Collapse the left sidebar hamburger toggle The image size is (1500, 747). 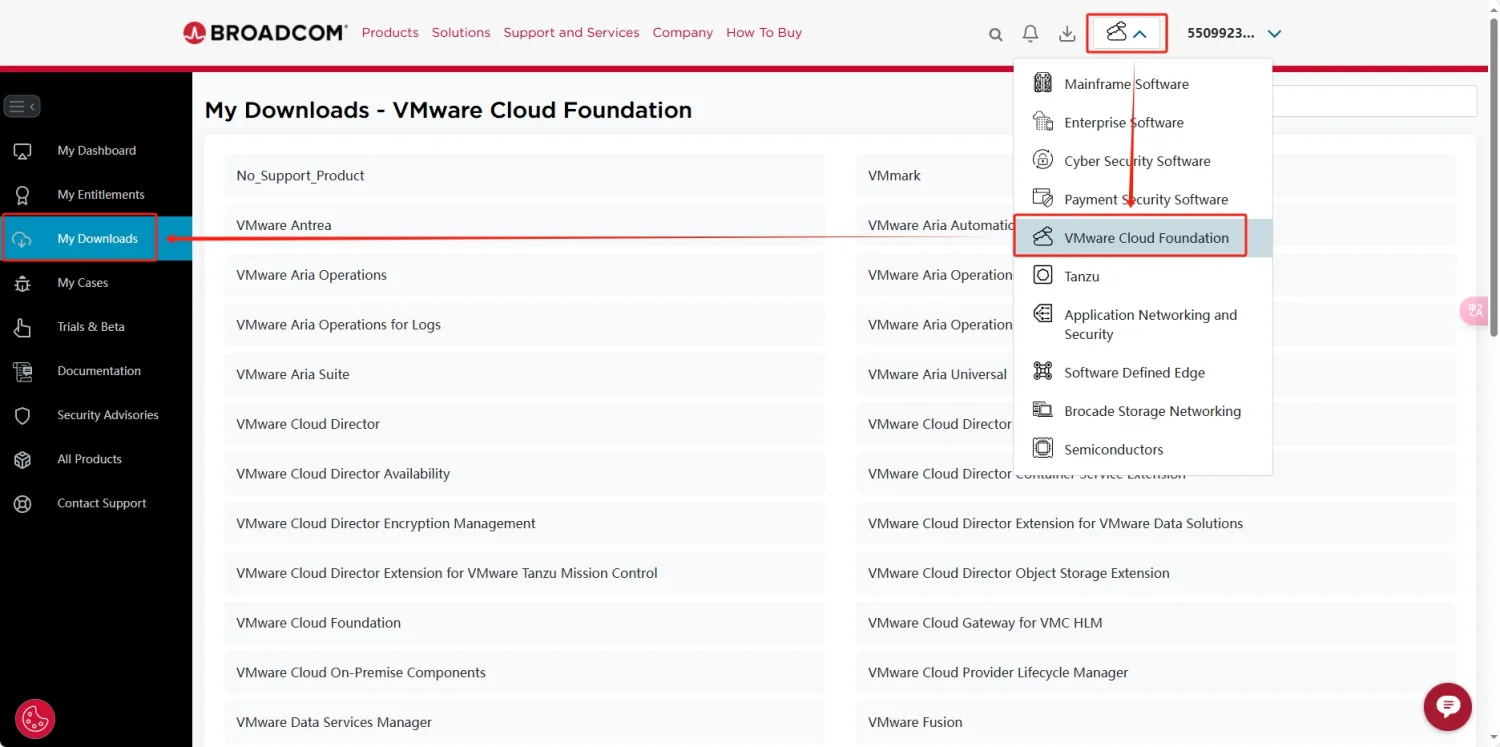tap(22, 106)
